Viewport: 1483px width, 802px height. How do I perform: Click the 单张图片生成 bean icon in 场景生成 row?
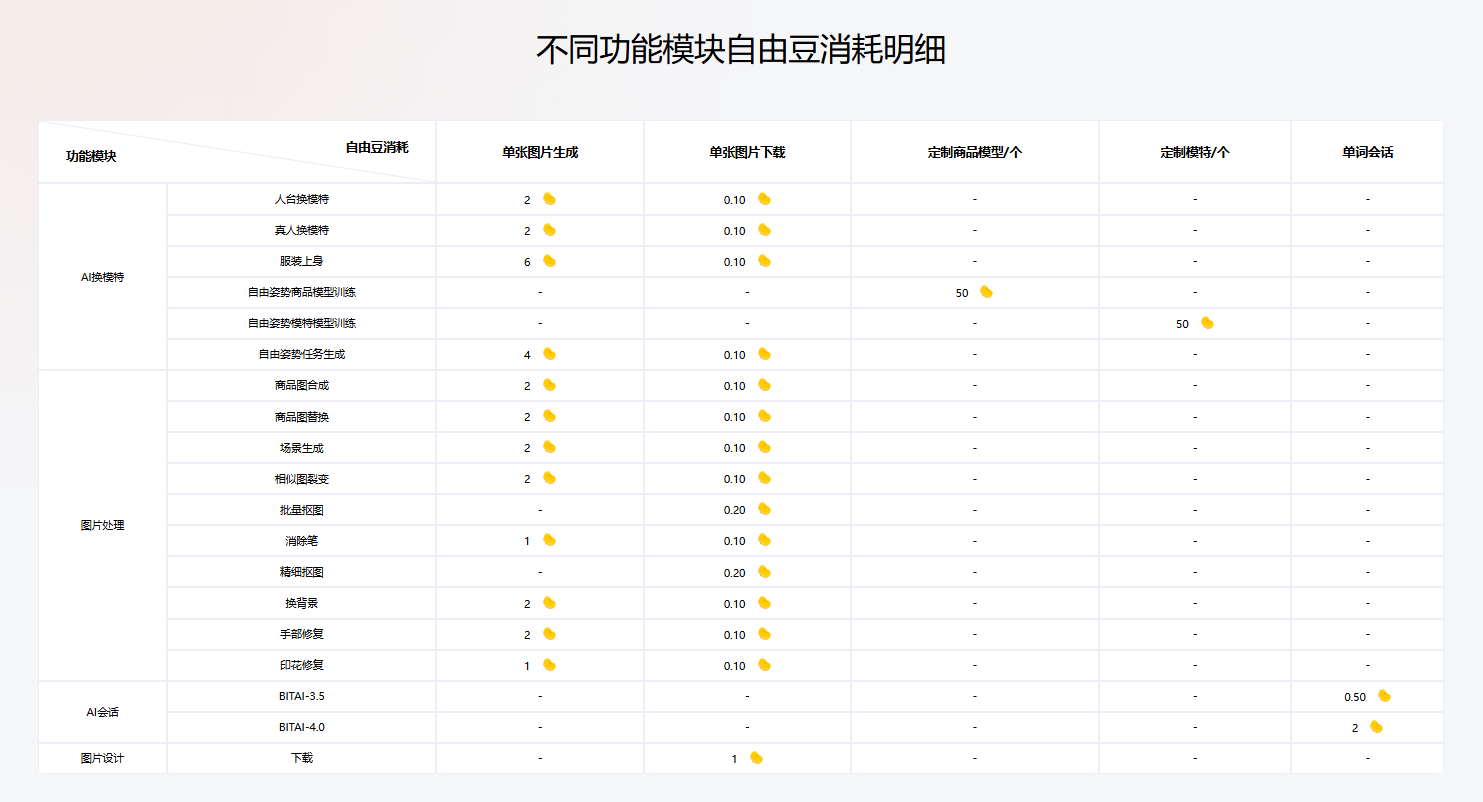tap(549, 447)
